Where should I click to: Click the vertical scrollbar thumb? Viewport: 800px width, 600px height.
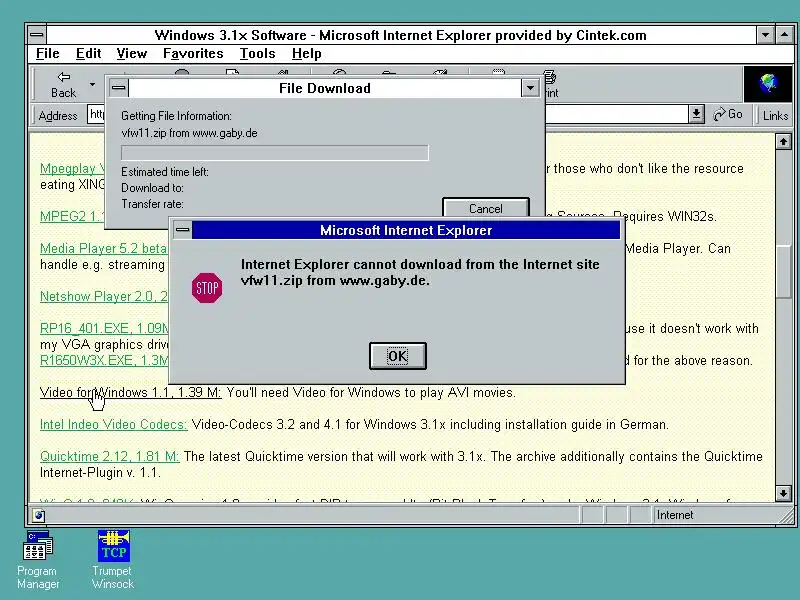click(783, 271)
